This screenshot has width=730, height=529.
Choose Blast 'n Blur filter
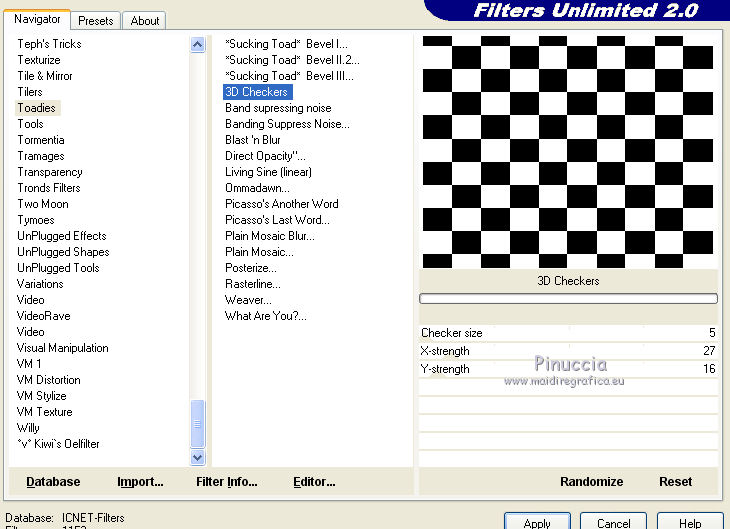coord(253,140)
